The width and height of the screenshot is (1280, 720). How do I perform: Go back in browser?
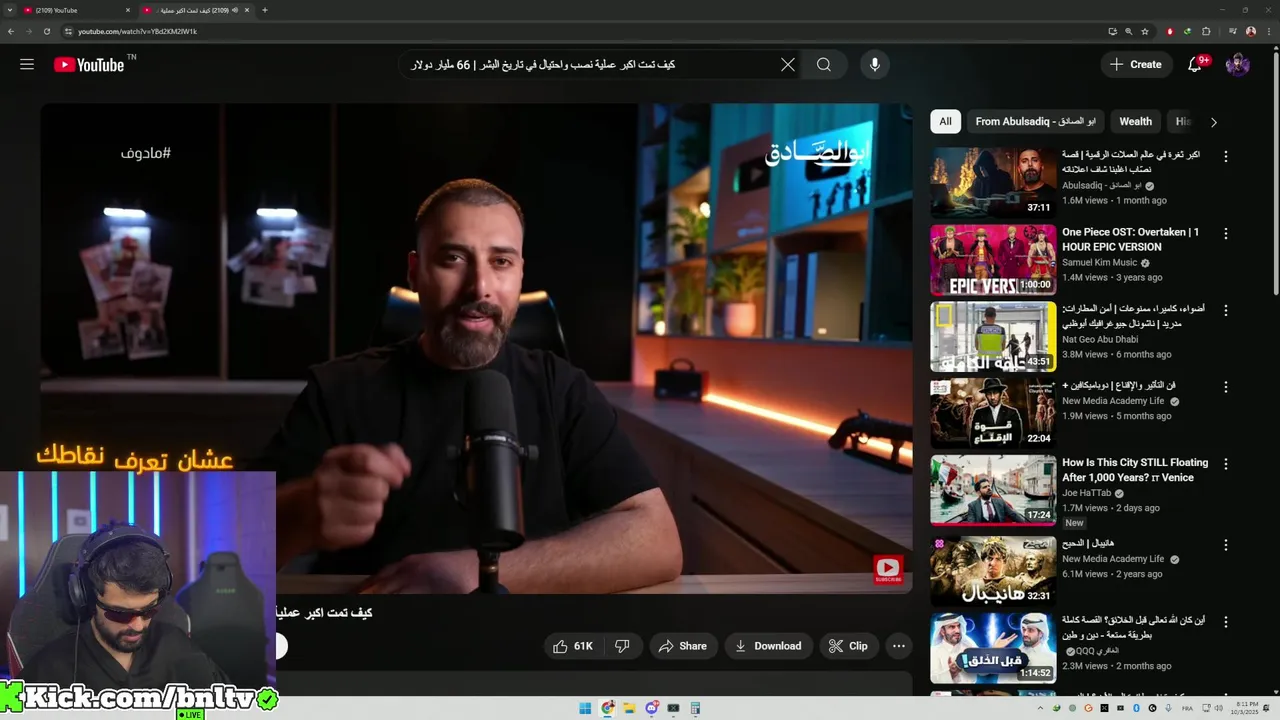[x=10, y=31]
